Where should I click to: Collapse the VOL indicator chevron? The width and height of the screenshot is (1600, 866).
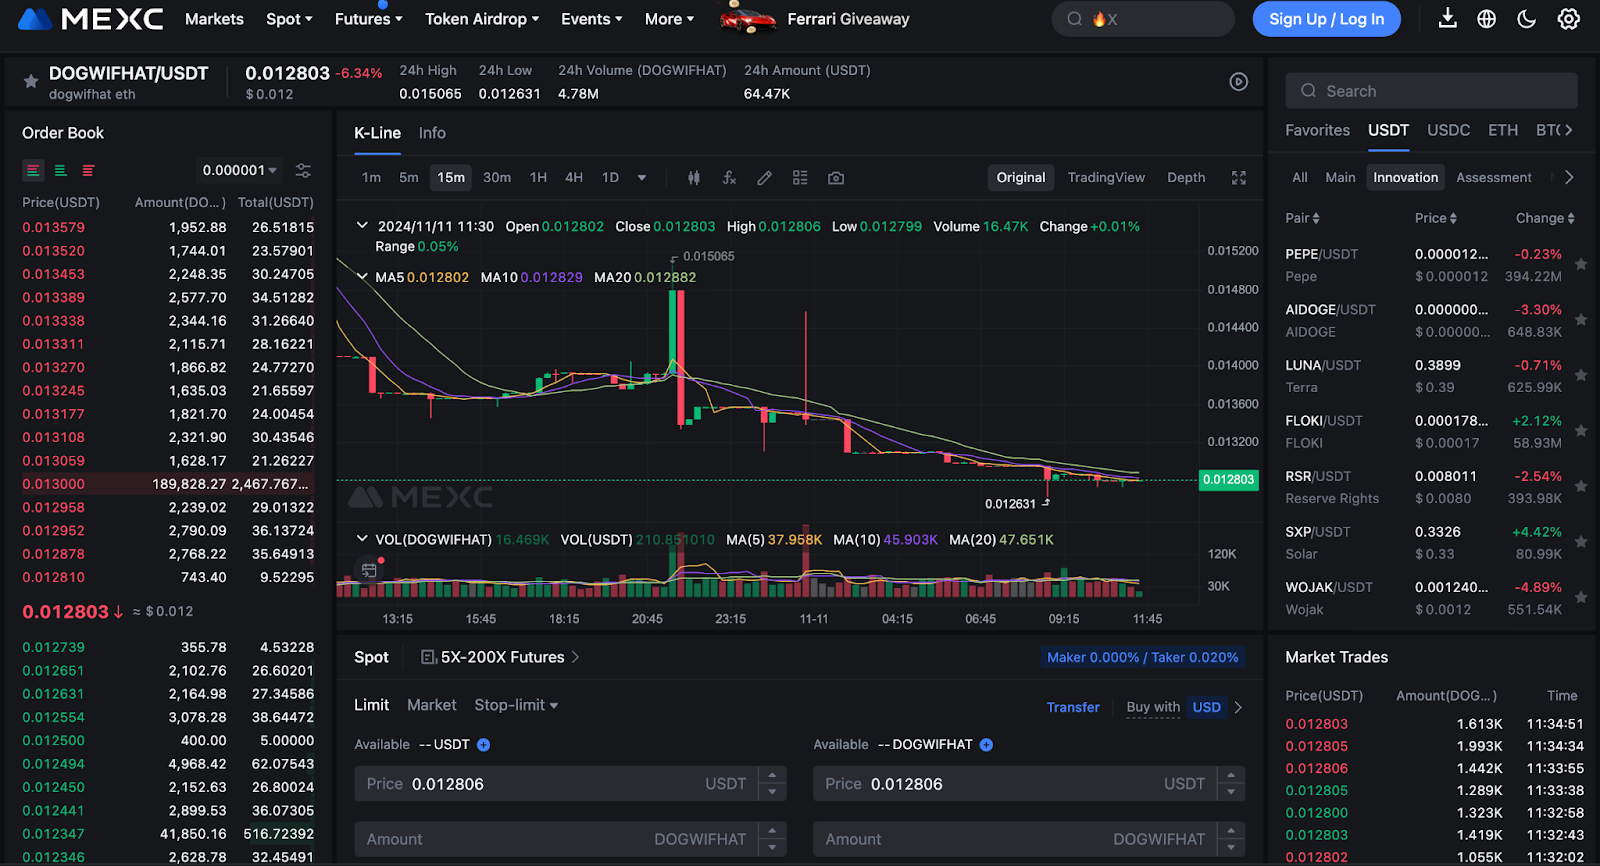pos(362,539)
